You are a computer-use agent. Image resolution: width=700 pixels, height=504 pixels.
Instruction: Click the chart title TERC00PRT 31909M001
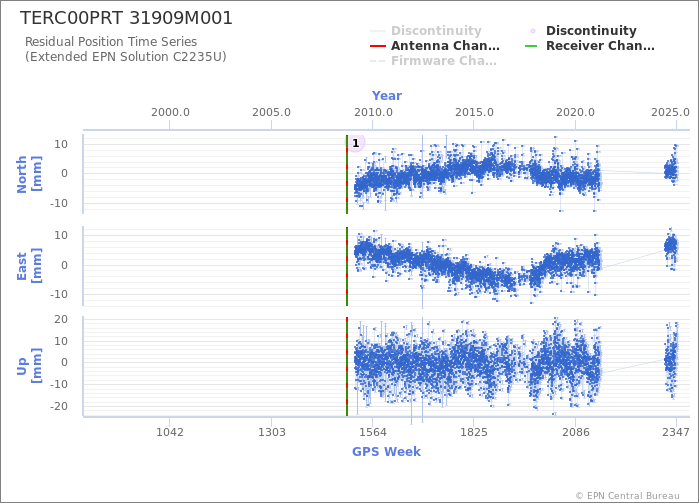[x=126, y=18]
